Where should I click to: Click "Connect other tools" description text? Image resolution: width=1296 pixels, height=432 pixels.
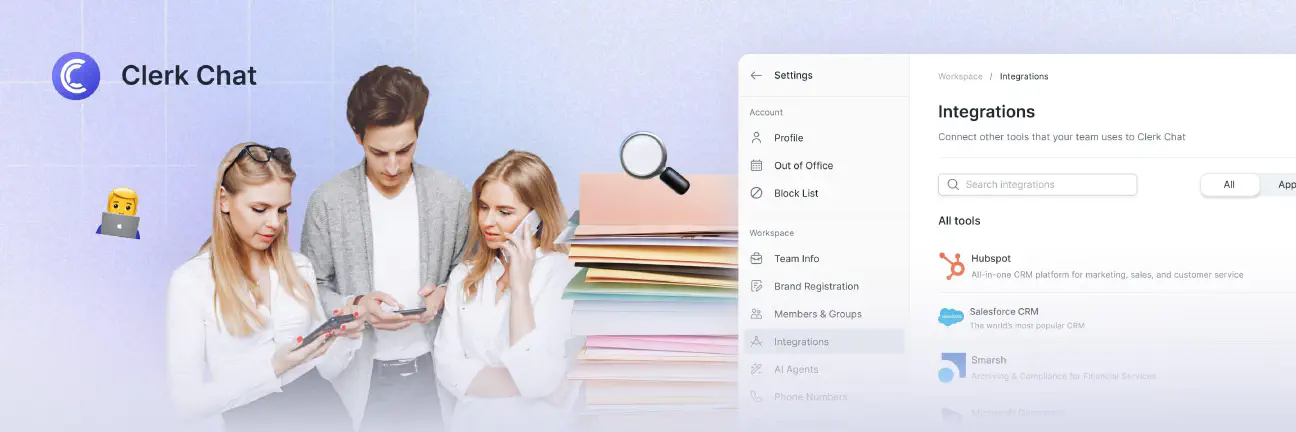pyautogui.click(x=1062, y=137)
